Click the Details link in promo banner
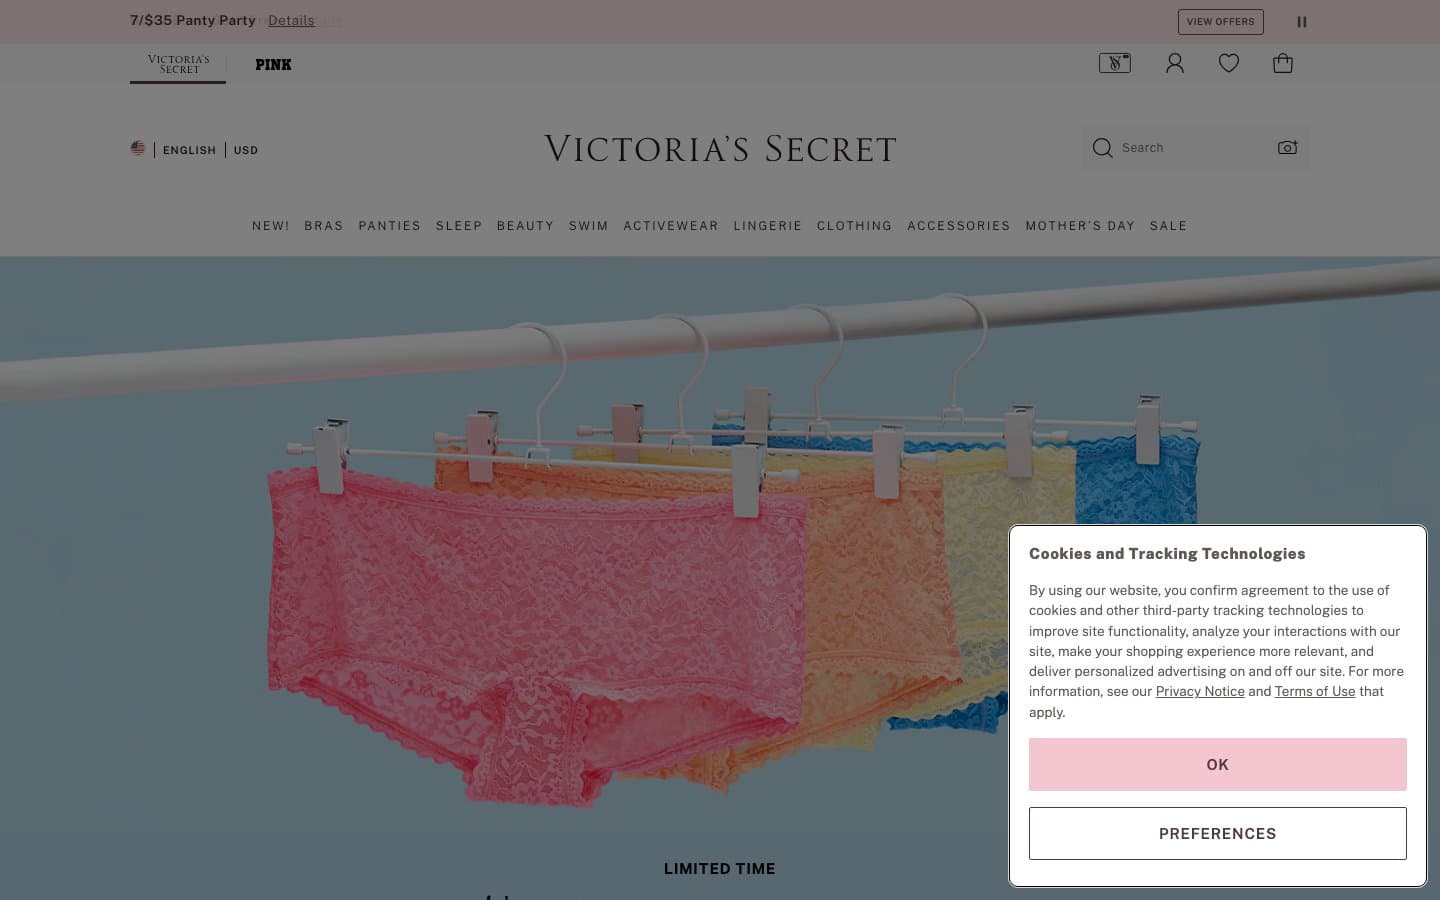 tap(291, 20)
